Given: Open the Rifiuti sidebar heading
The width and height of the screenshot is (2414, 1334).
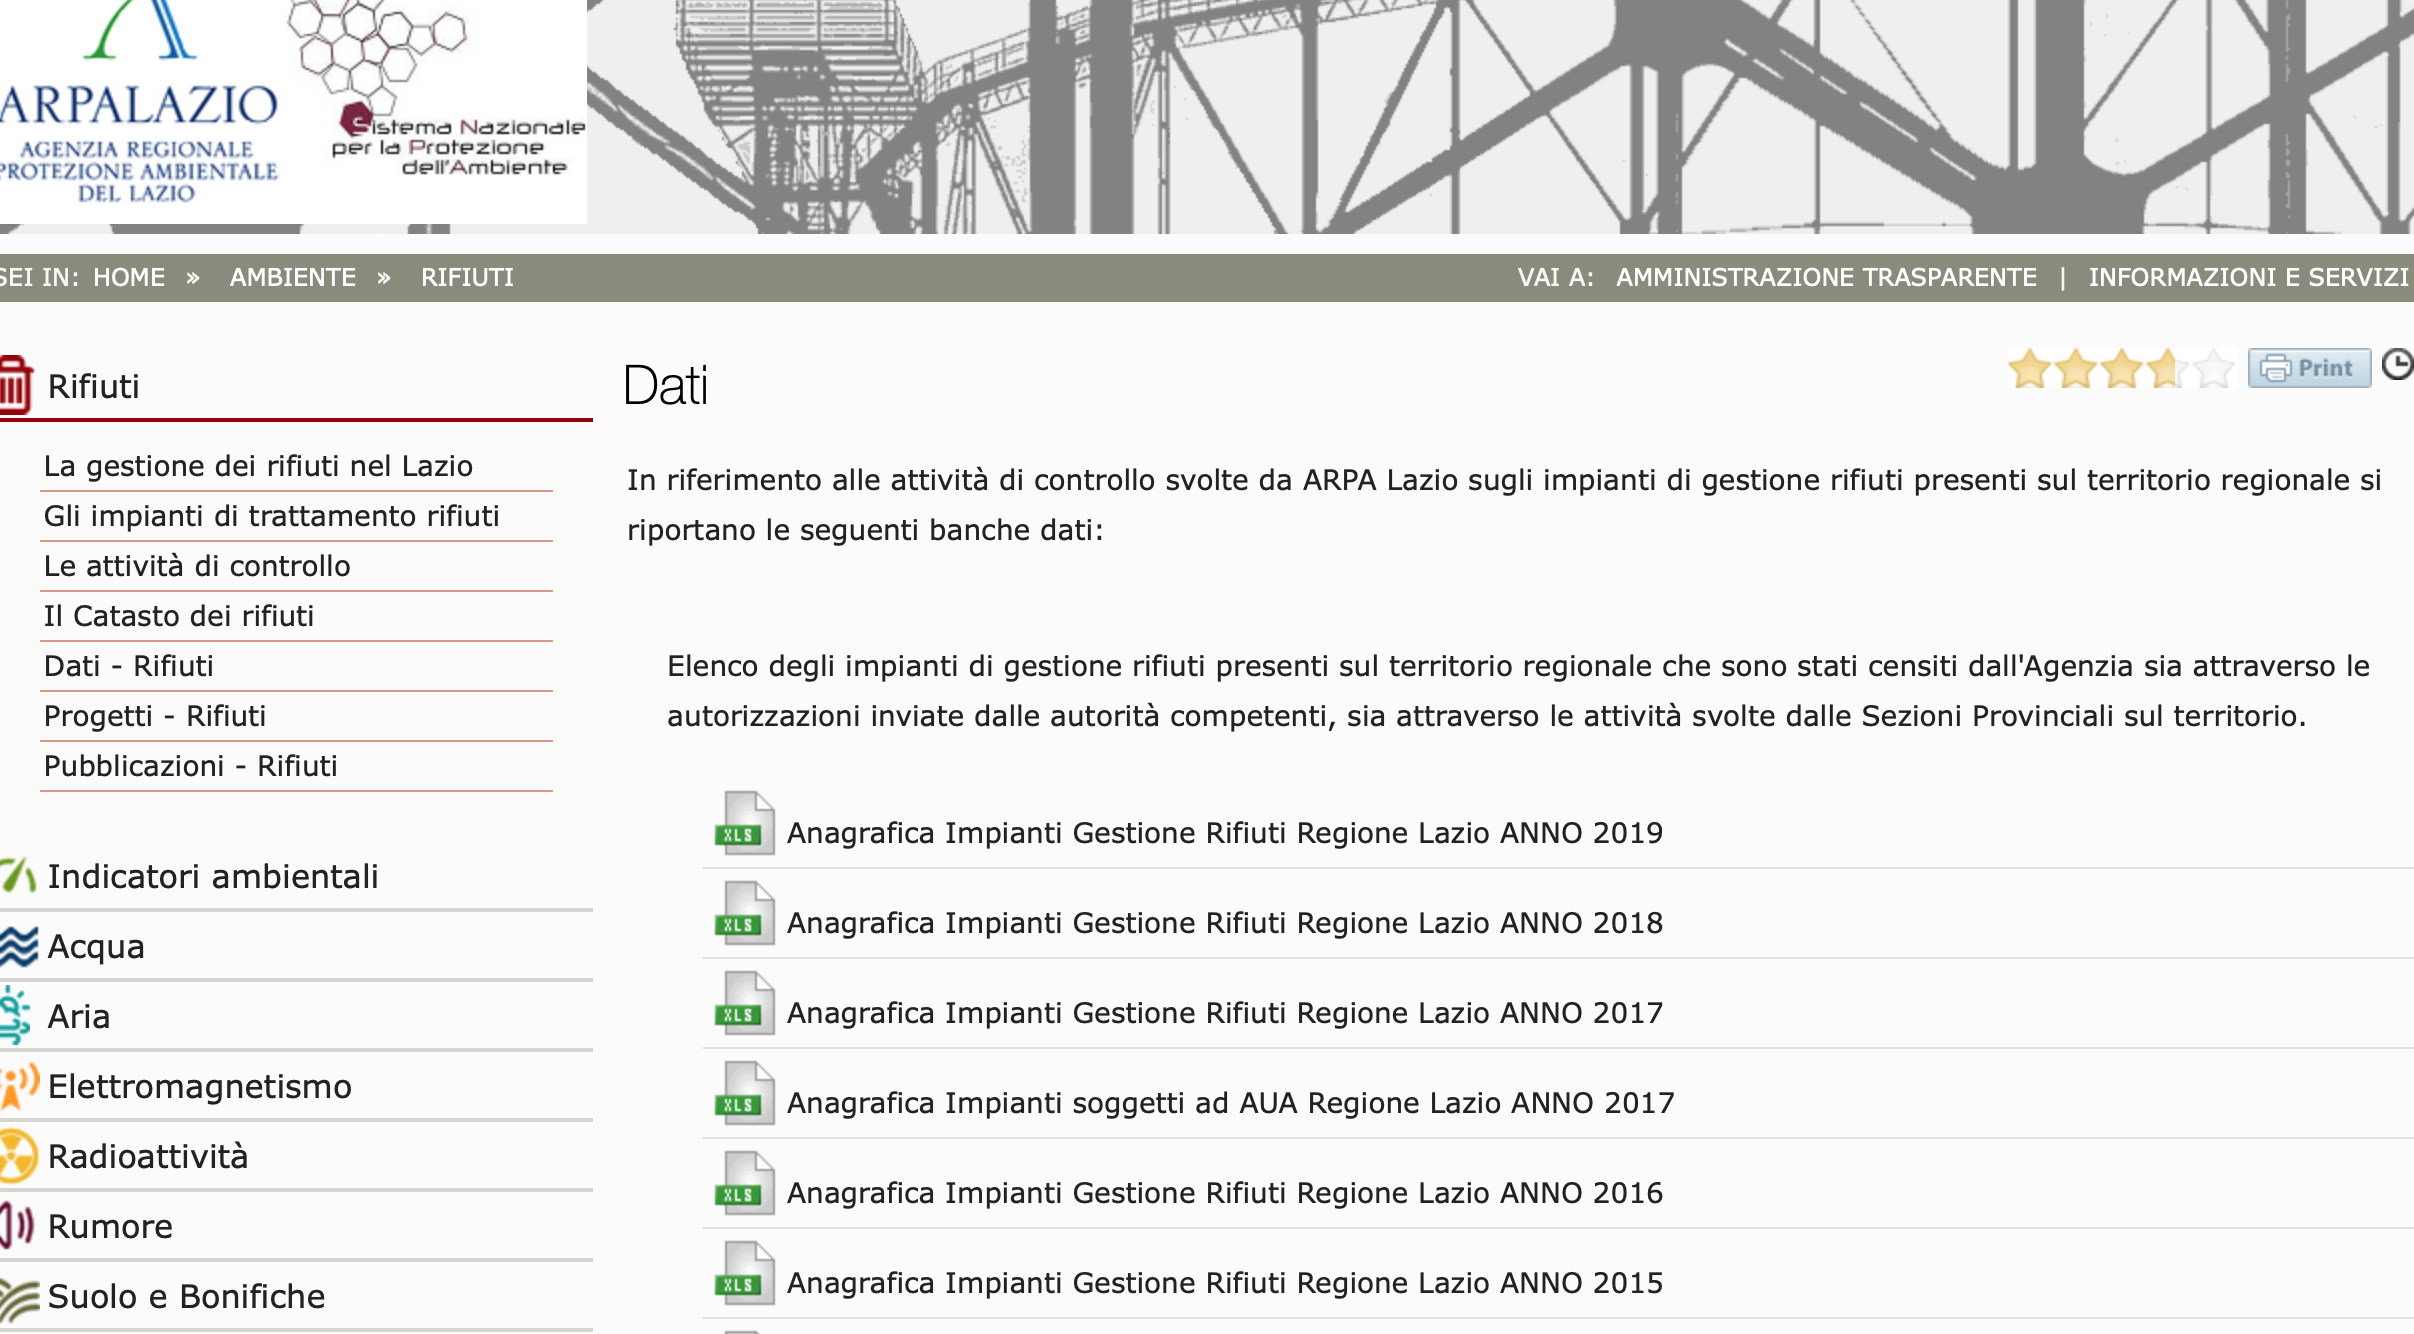Looking at the screenshot, I should click(x=94, y=386).
